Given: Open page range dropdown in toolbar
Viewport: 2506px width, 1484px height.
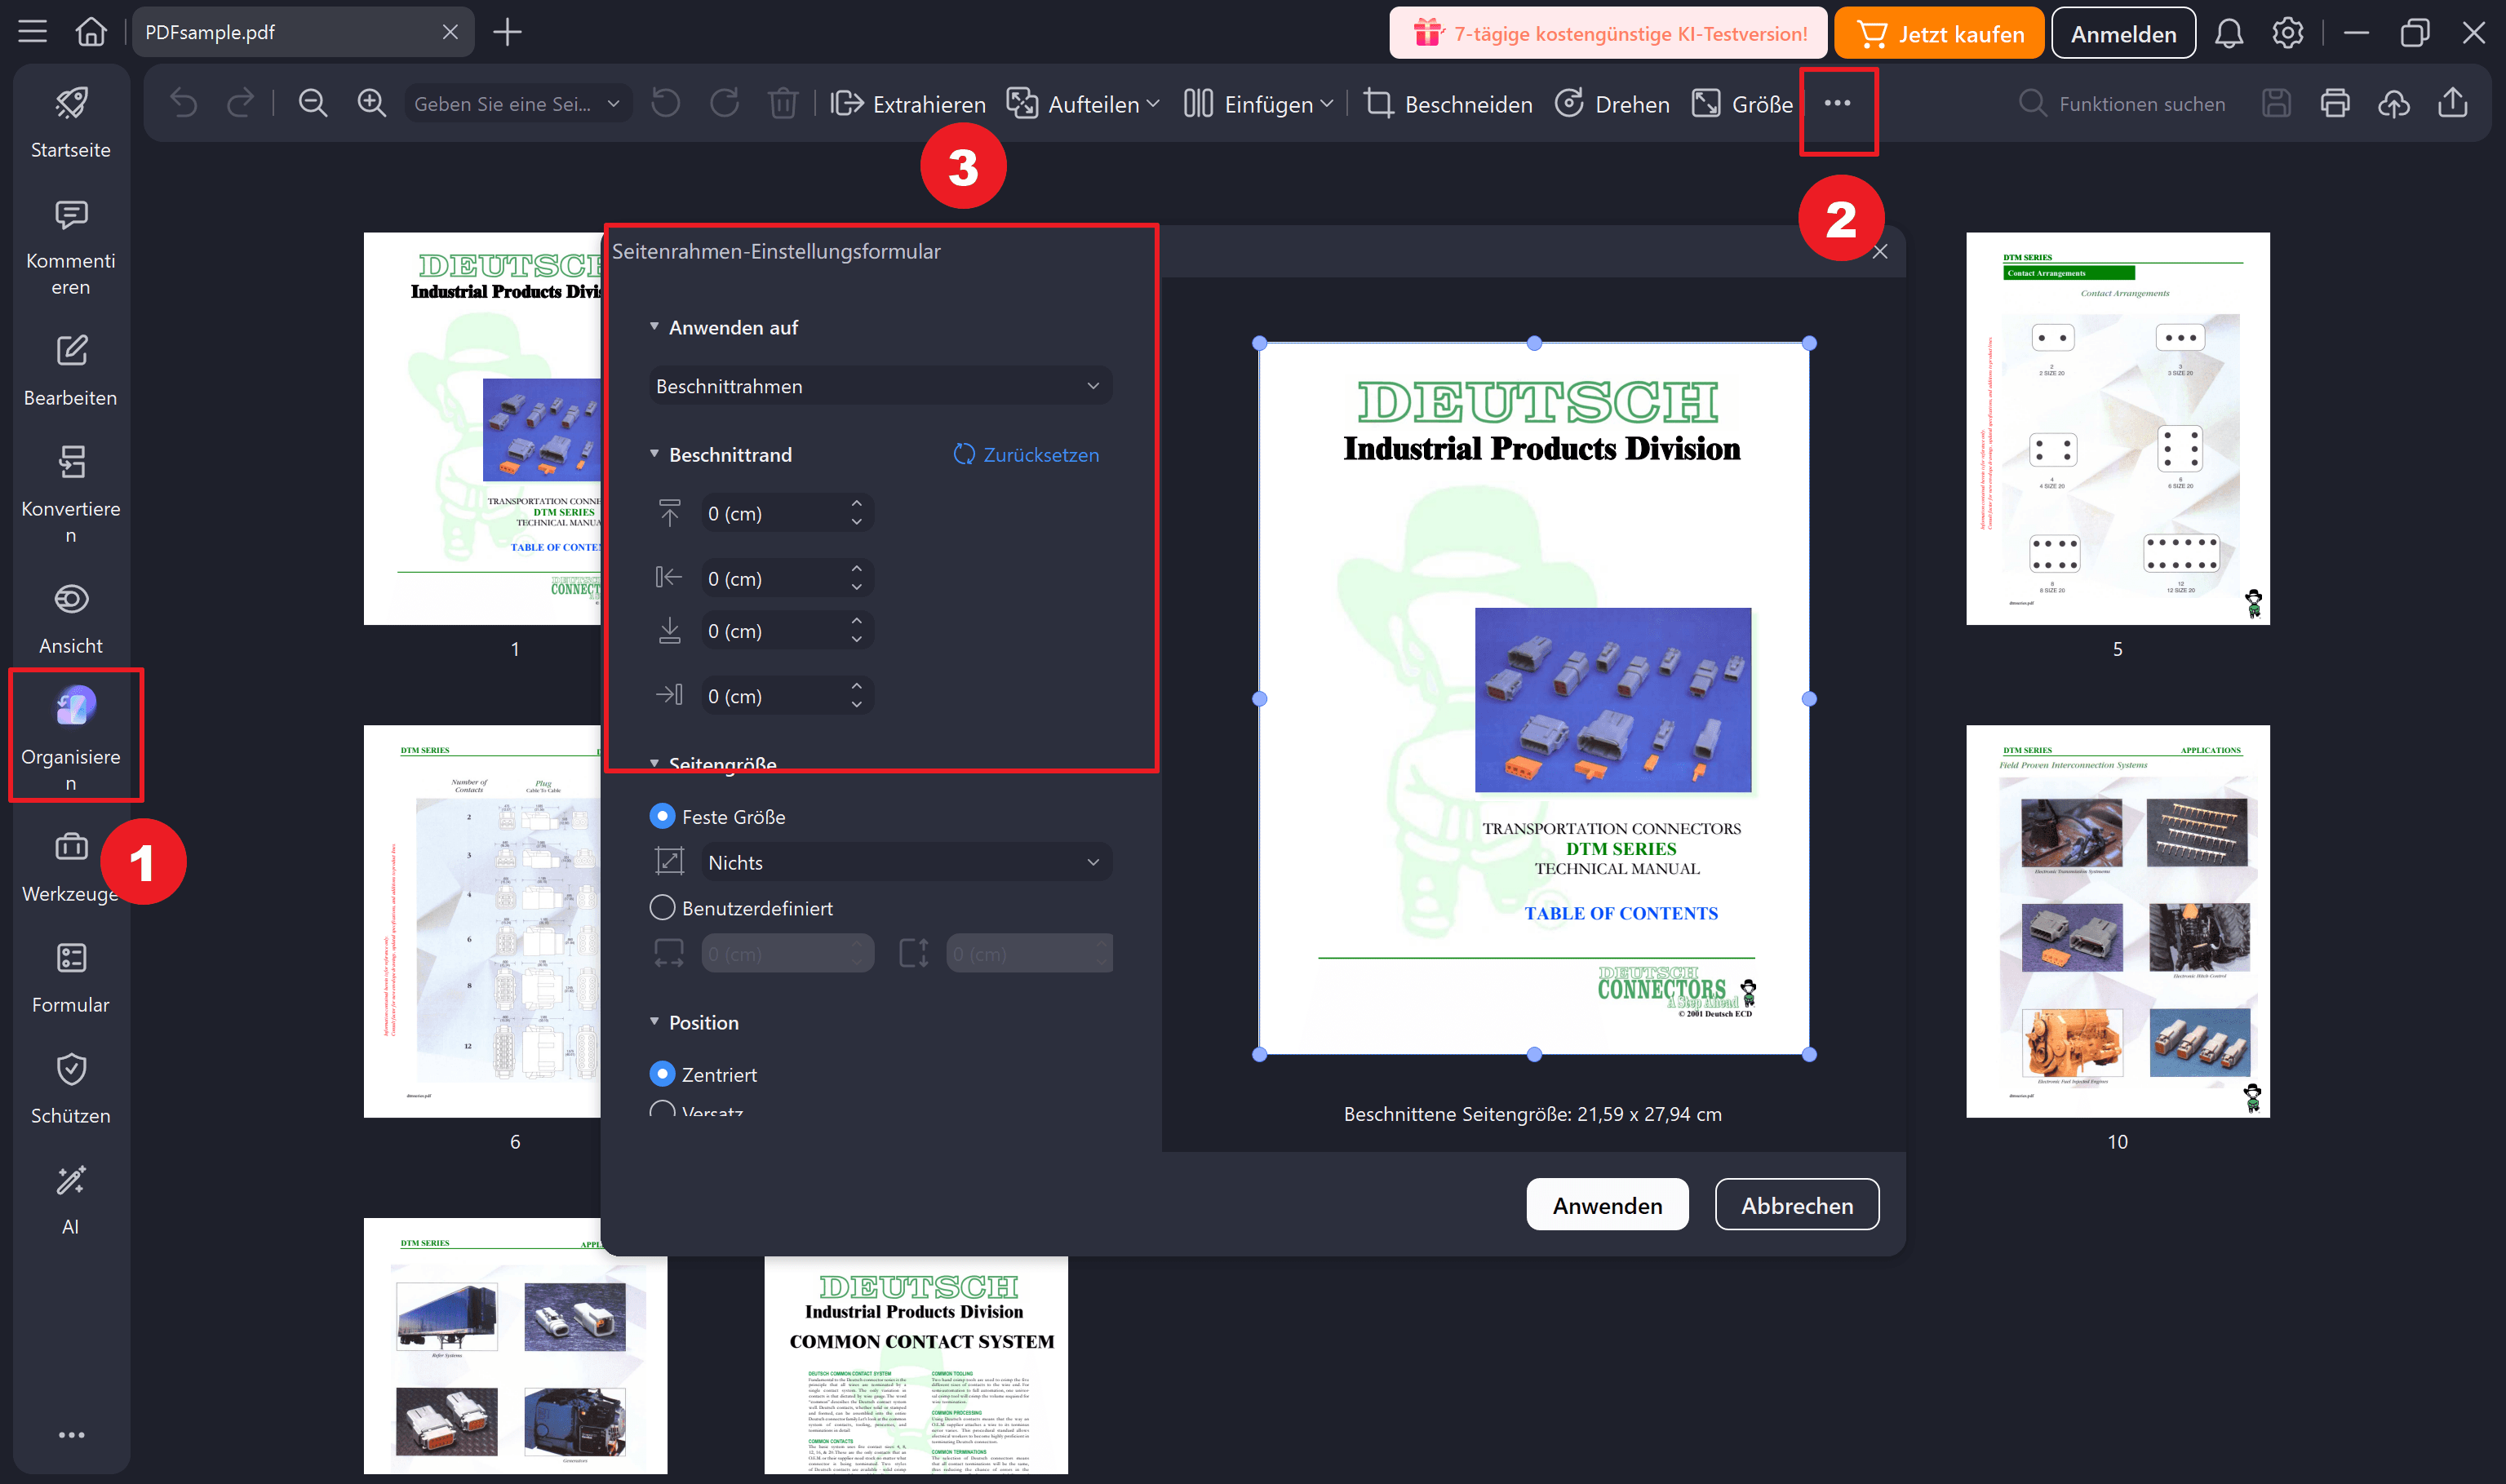Looking at the screenshot, I should 518,103.
